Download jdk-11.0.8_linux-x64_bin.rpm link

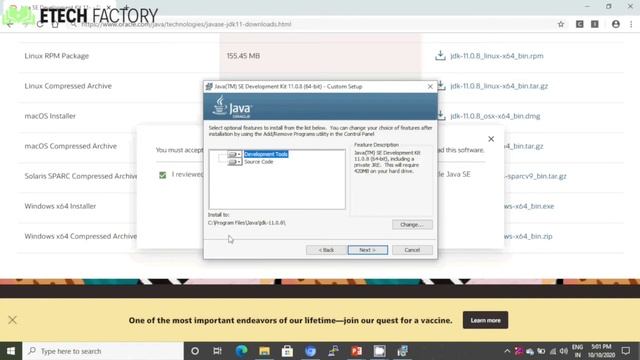pyautogui.click(x=497, y=56)
